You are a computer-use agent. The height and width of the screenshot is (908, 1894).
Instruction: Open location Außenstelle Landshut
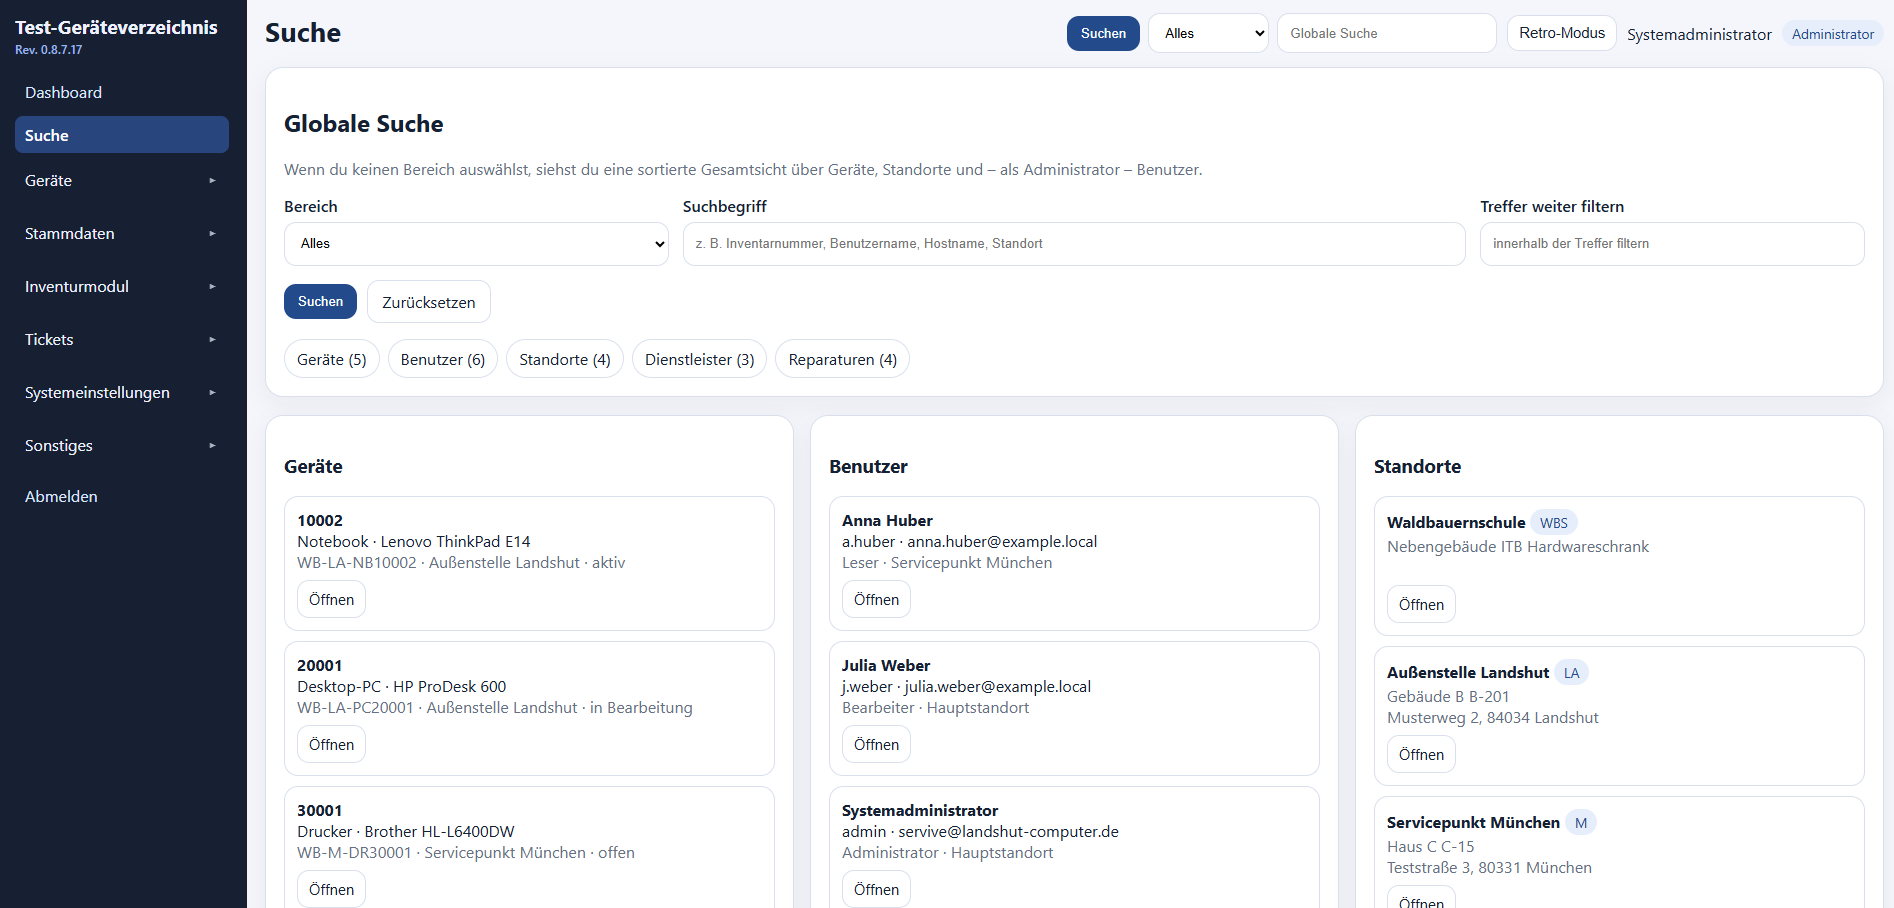[1421, 755]
